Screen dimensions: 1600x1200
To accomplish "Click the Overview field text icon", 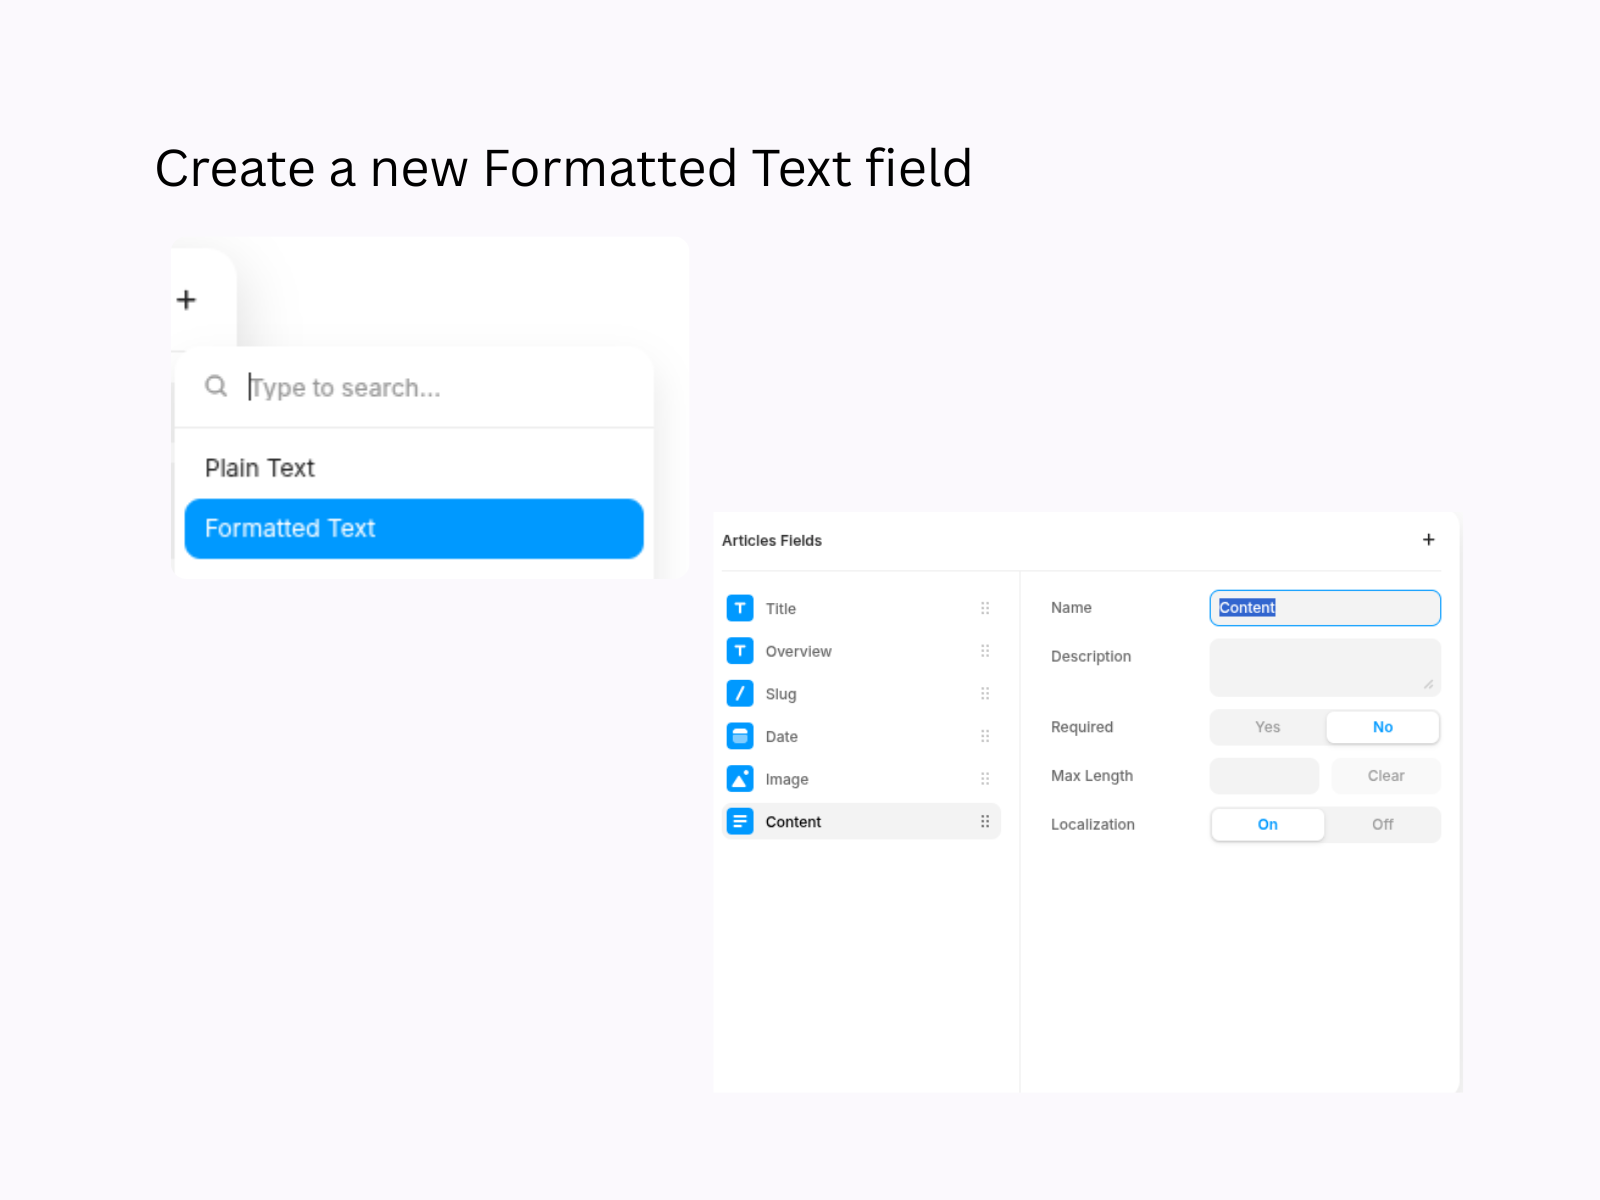I will (740, 651).
